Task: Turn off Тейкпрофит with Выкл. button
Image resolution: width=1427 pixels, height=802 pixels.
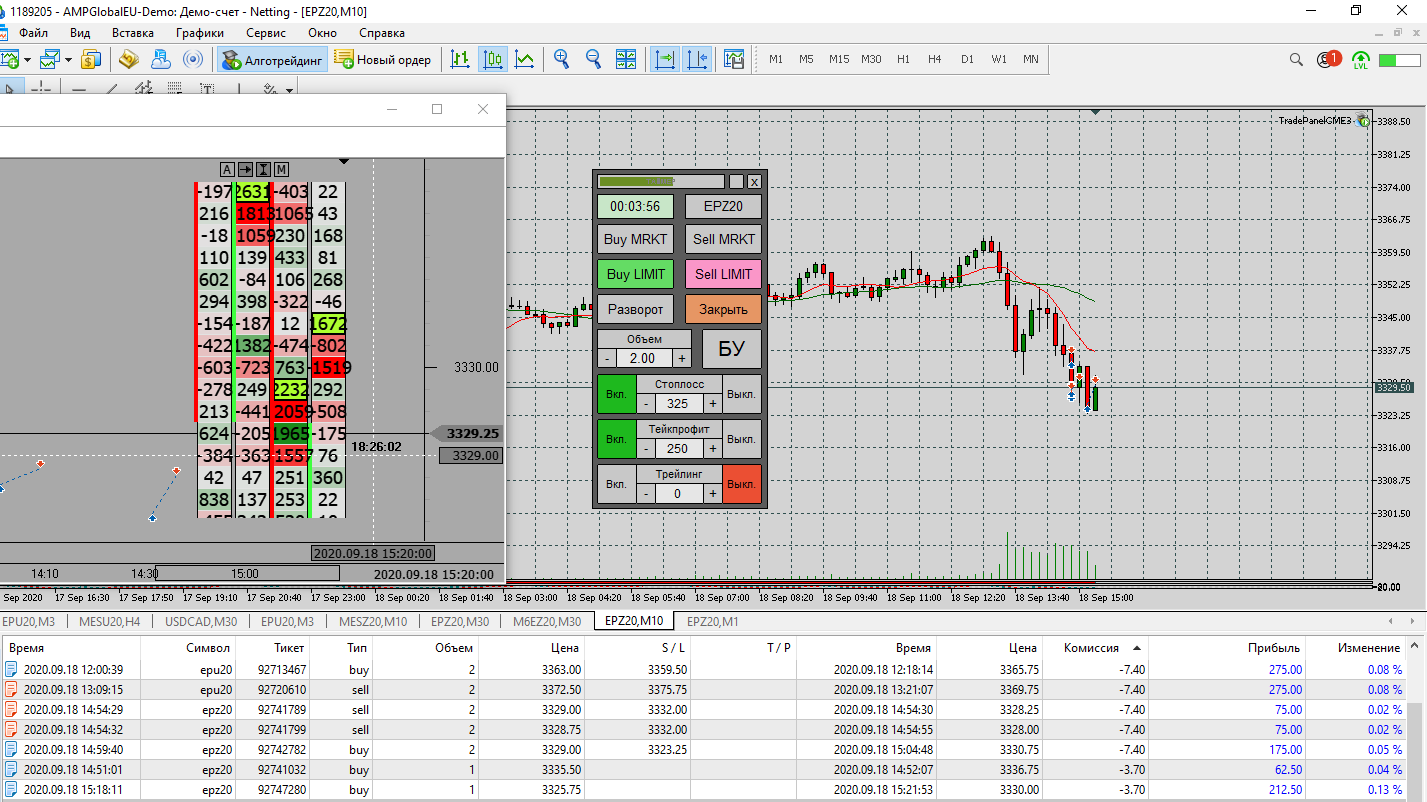Action: pos(742,439)
